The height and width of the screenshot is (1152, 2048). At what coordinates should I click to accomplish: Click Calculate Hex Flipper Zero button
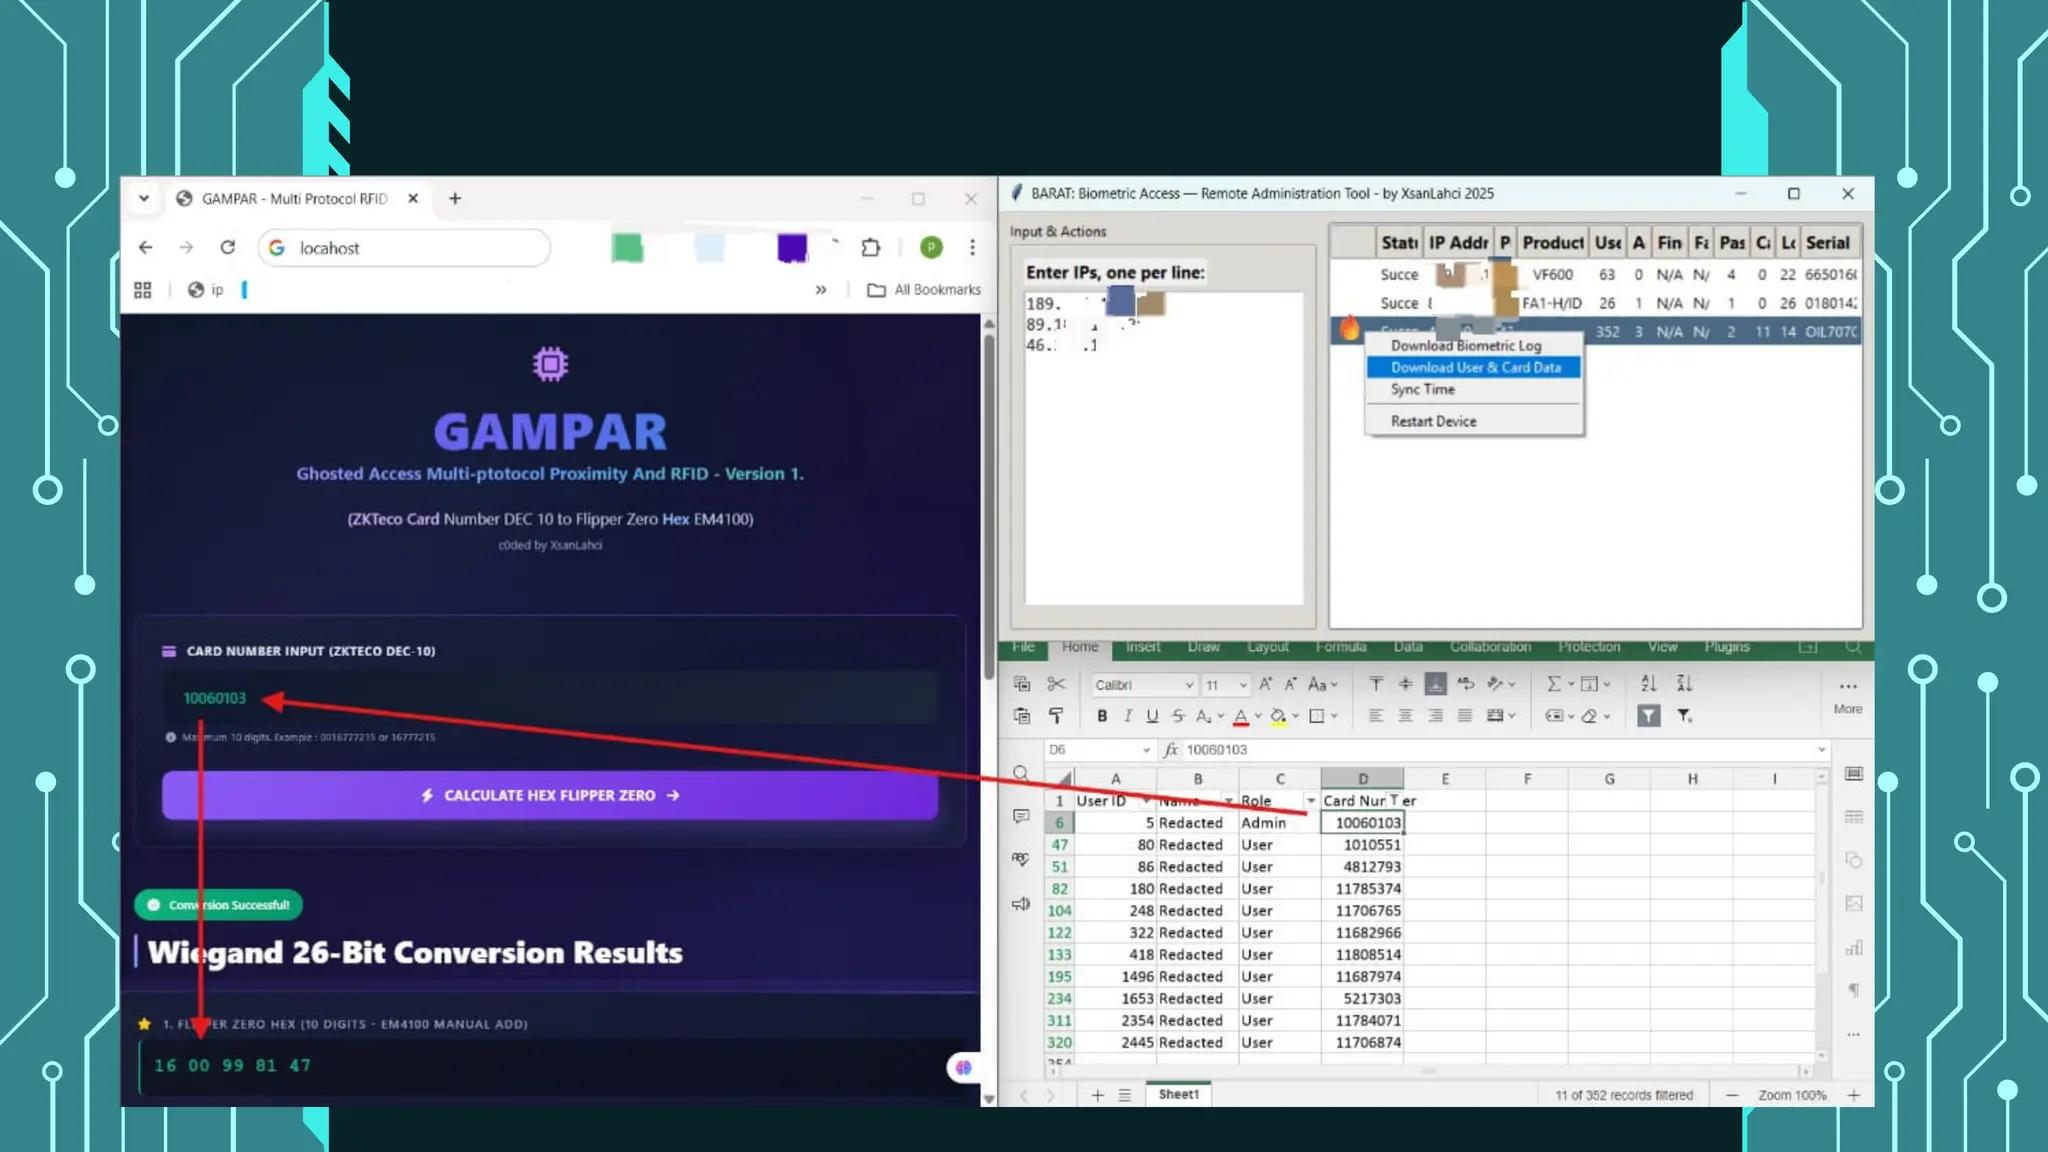(x=550, y=796)
